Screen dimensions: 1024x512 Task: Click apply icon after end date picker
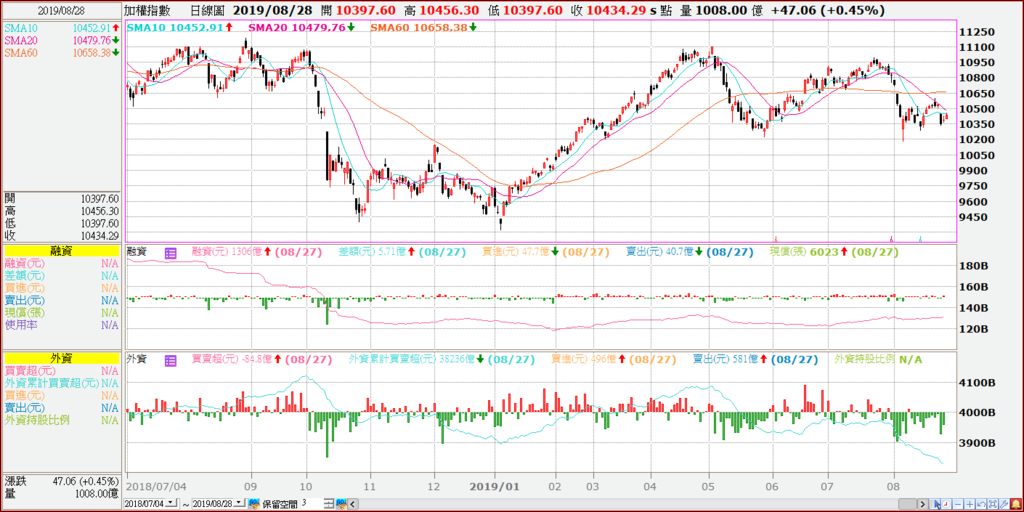[254, 504]
